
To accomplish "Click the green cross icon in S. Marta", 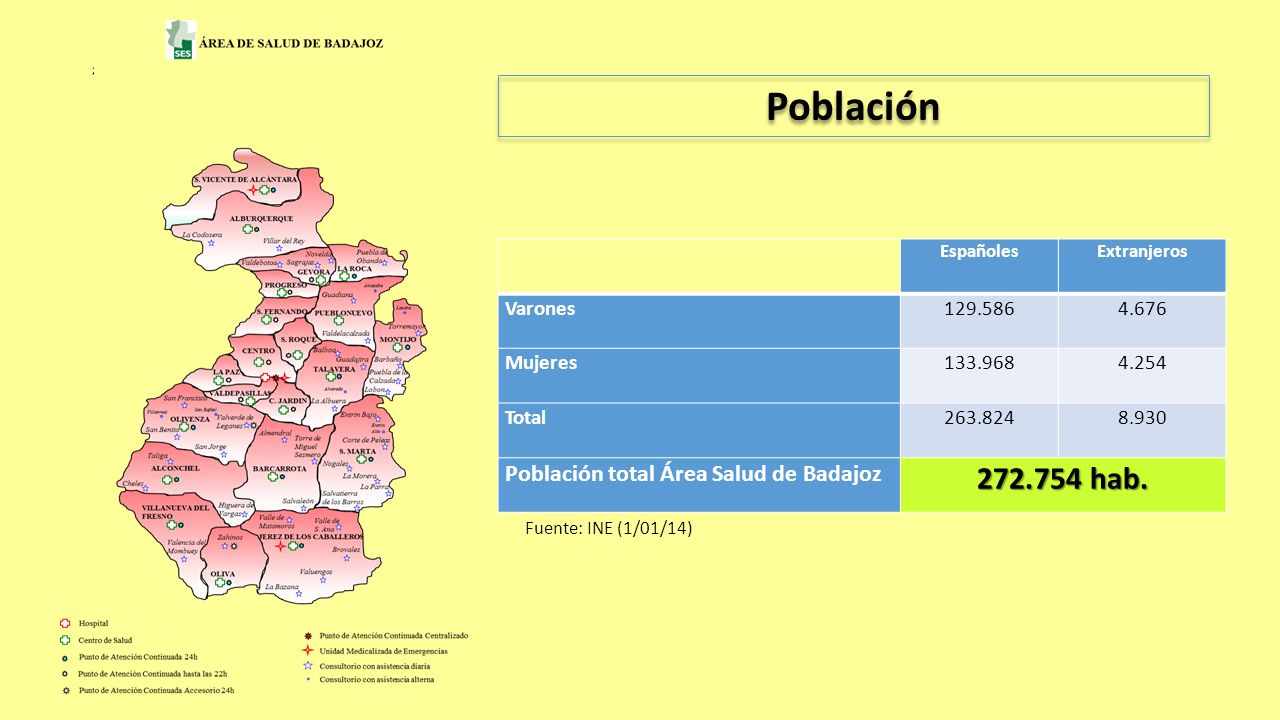I will (362, 460).
